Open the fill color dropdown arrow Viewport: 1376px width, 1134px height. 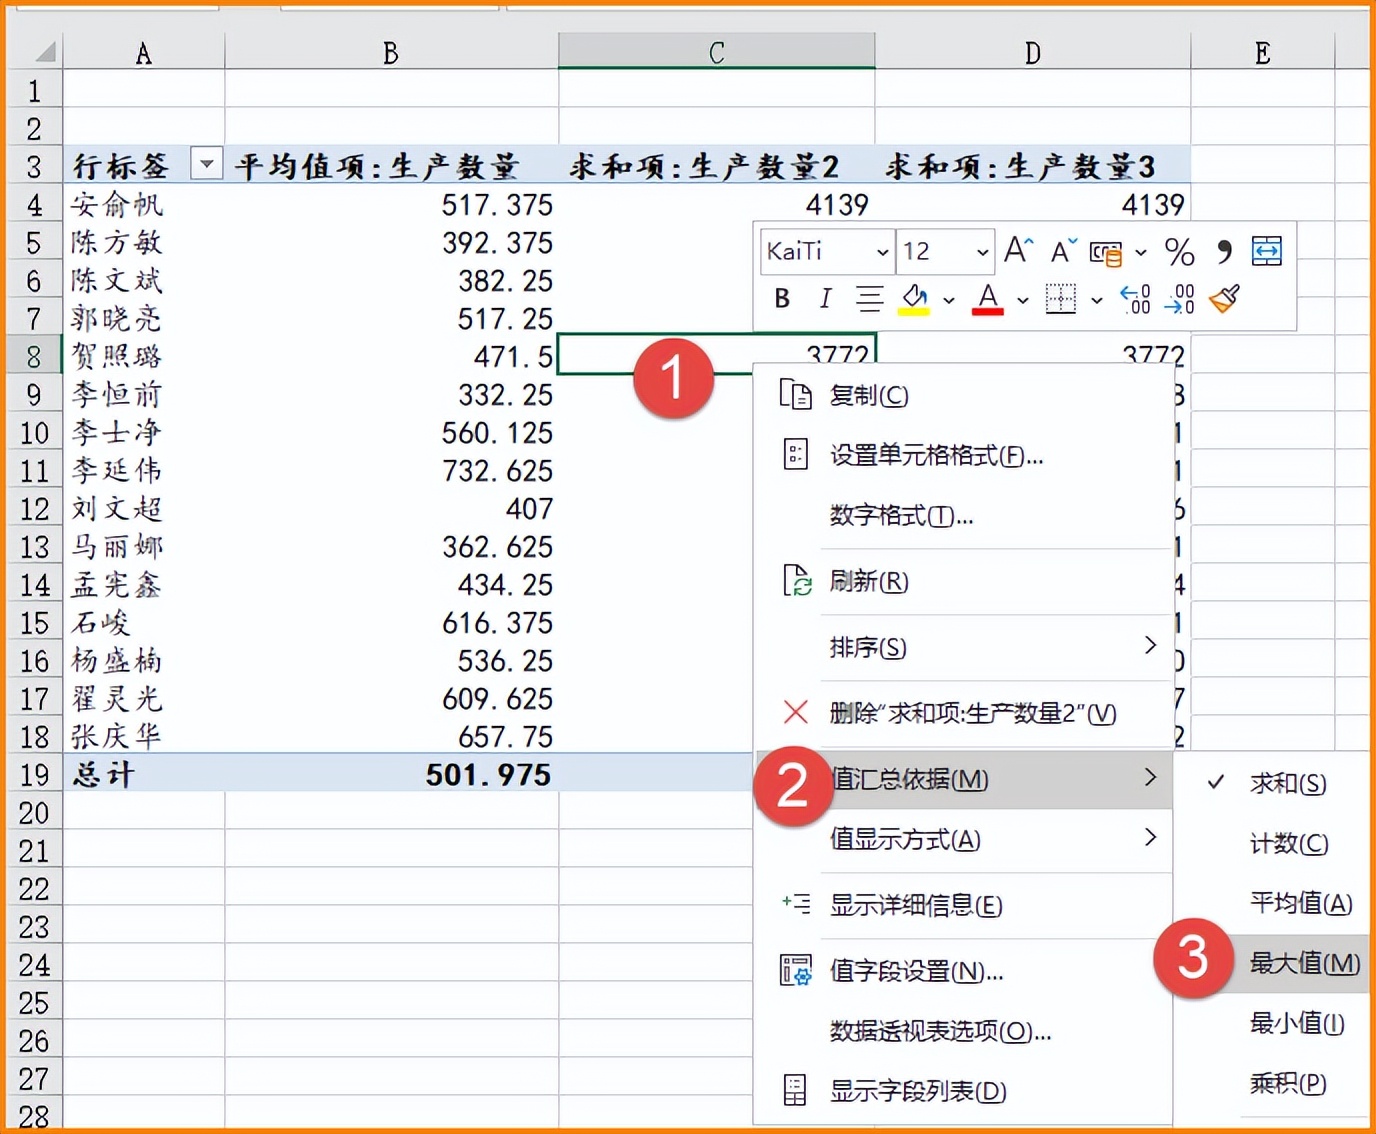click(947, 301)
